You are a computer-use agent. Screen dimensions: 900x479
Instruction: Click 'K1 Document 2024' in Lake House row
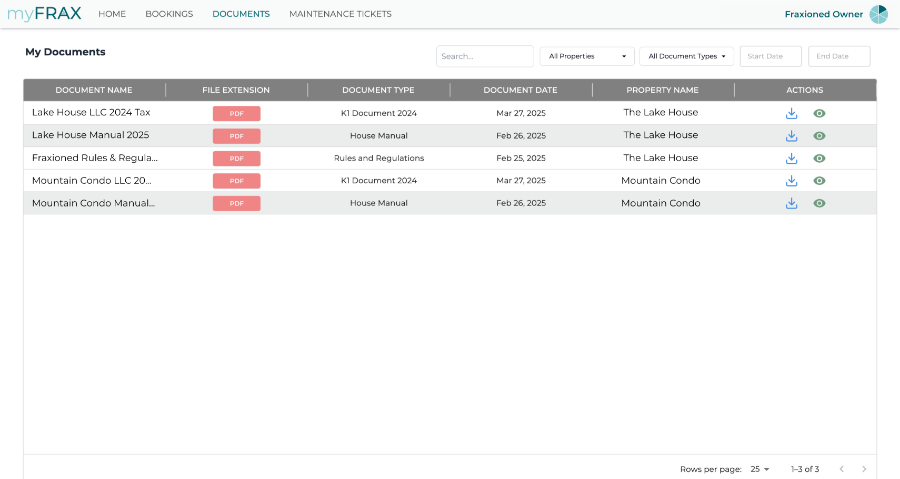click(x=379, y=113)
